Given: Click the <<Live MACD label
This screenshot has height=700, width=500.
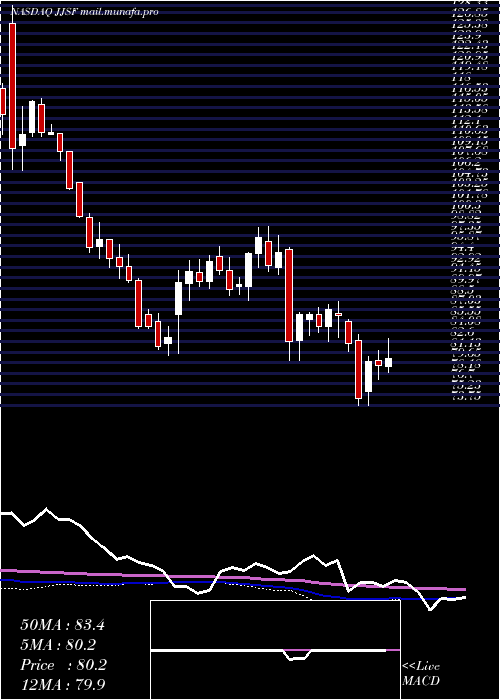Looking at the screenshot, I should pyautogui.click(x=421, y=674).
